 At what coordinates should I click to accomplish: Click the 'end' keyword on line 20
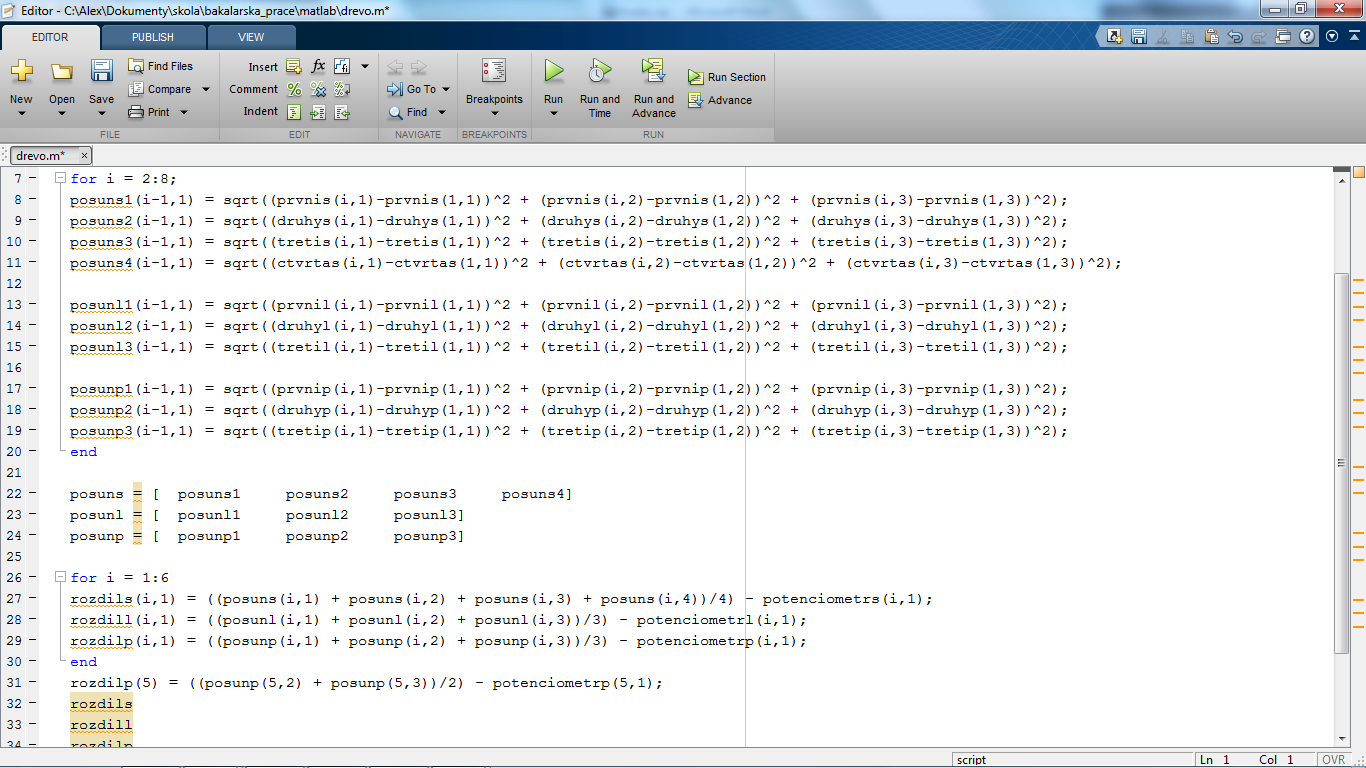tap(84, 452)
